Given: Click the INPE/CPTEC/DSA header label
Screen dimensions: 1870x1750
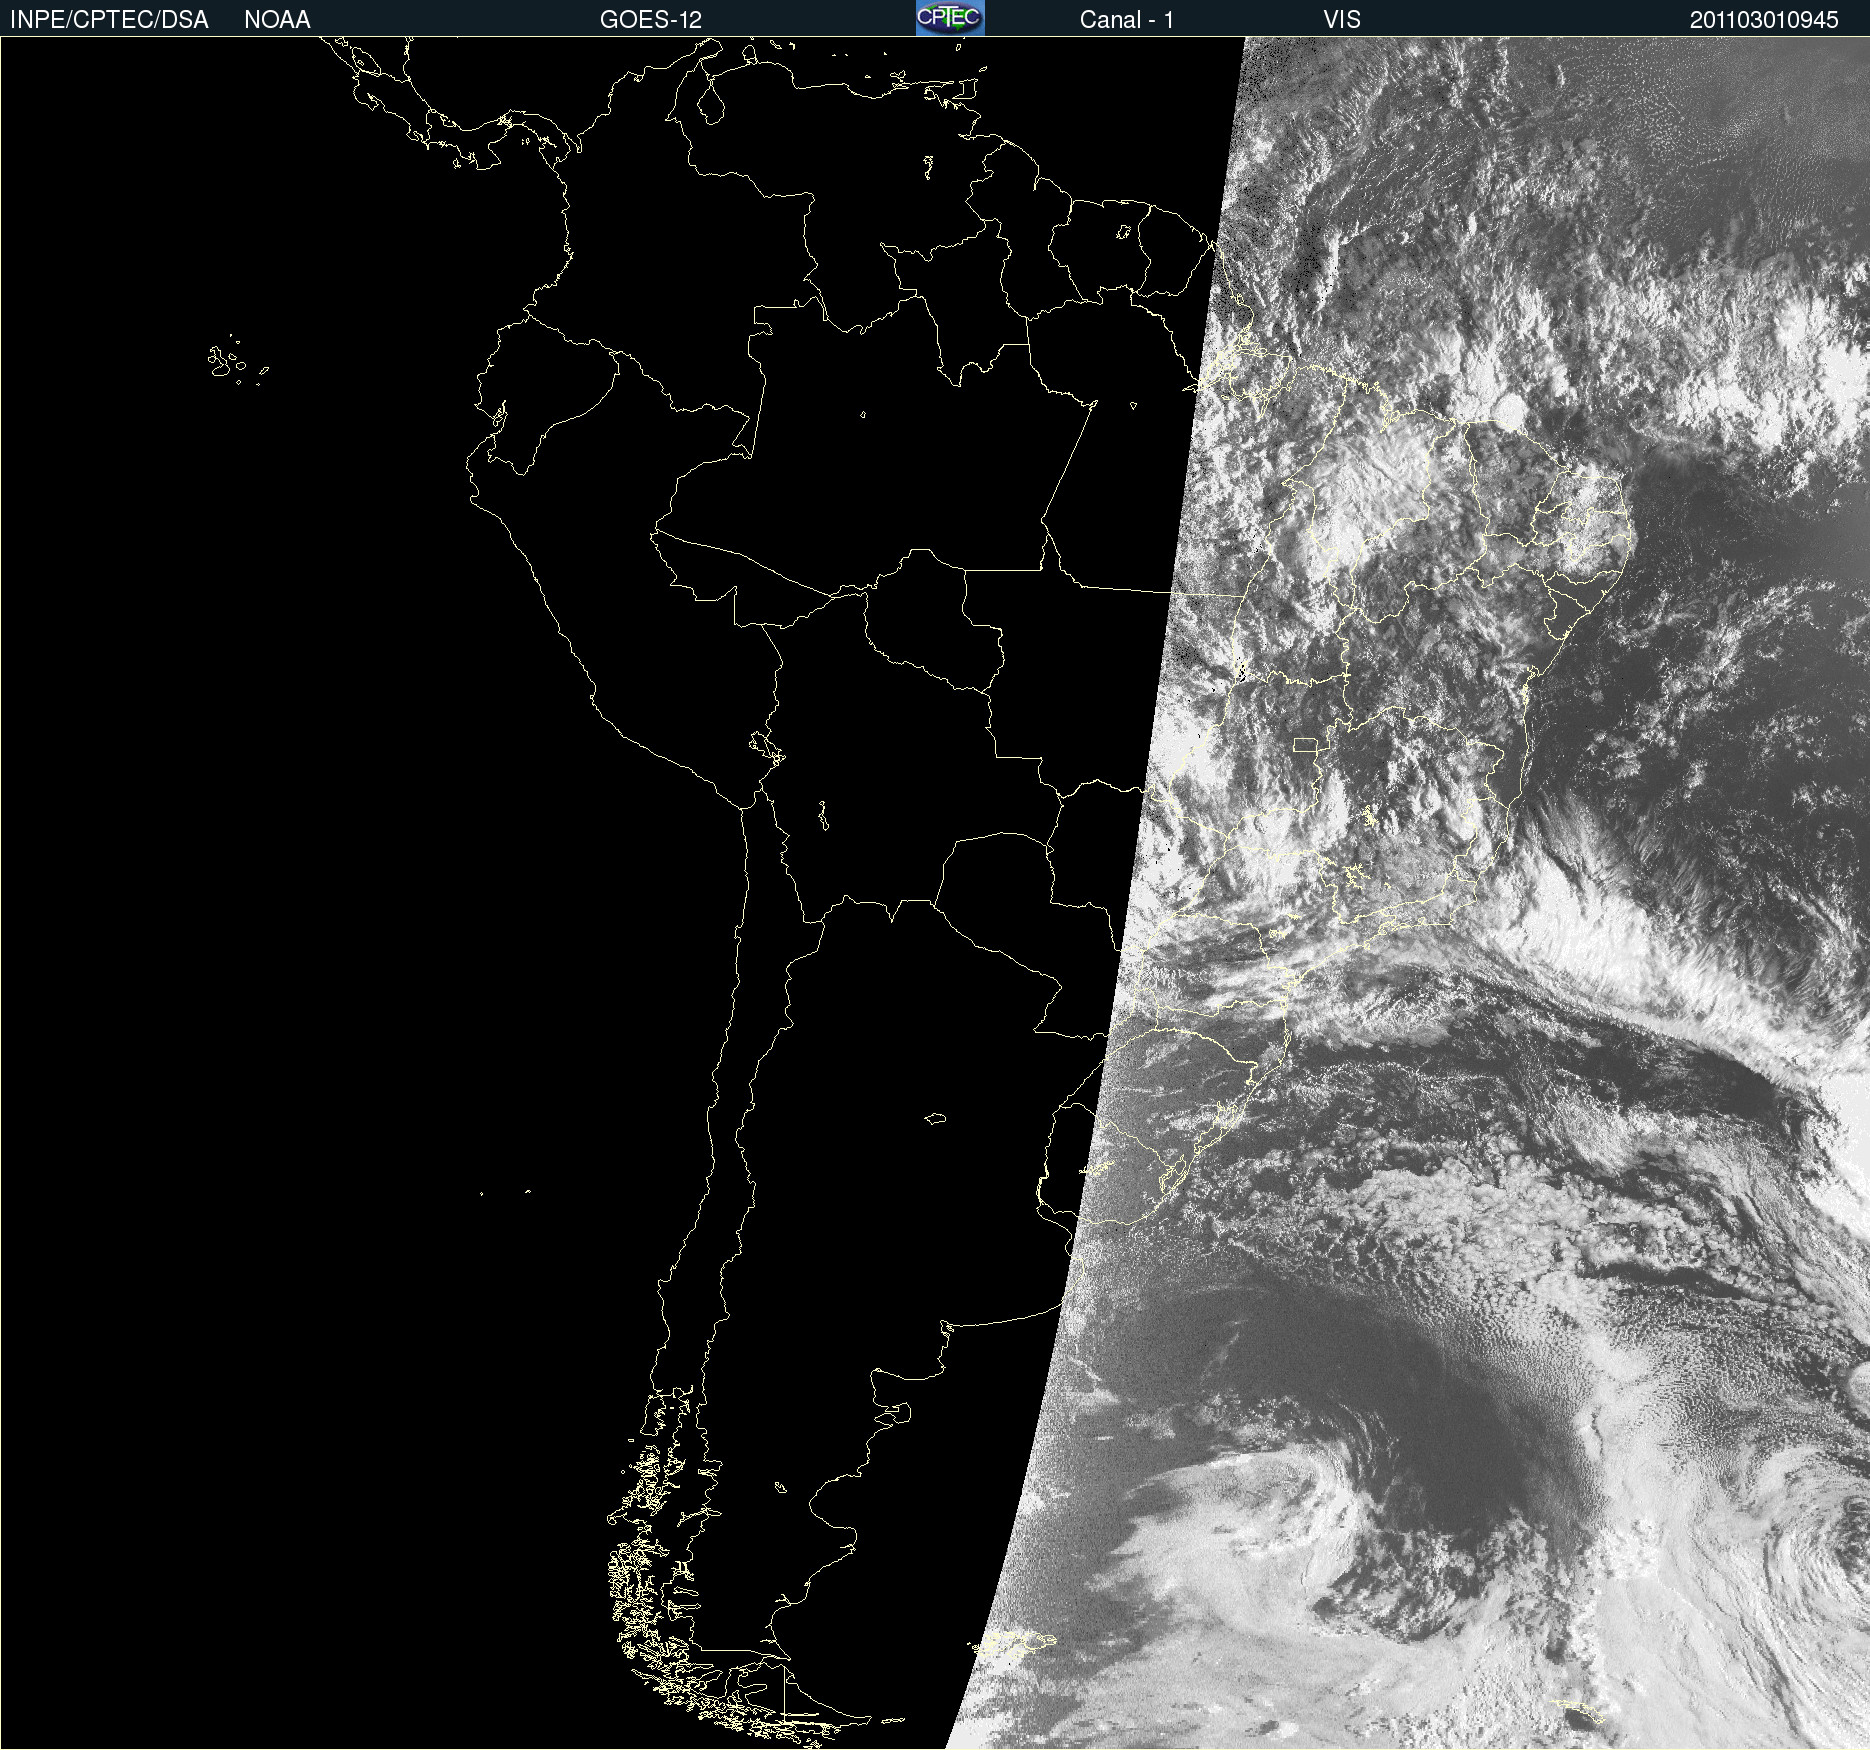Looking at the screenshot, I should (x=109, y=20).
